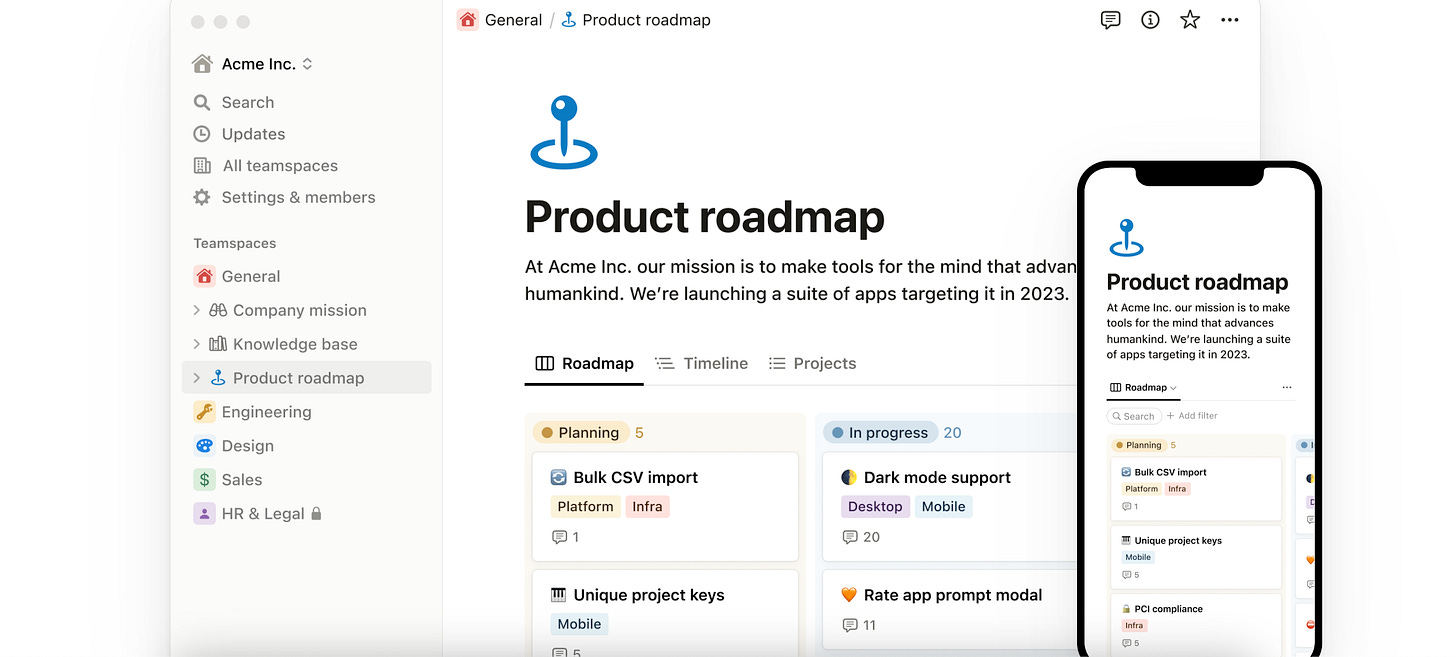Click the HR & Legal person icon
Screen dimensions: 1456x657
tap(204, 514)
